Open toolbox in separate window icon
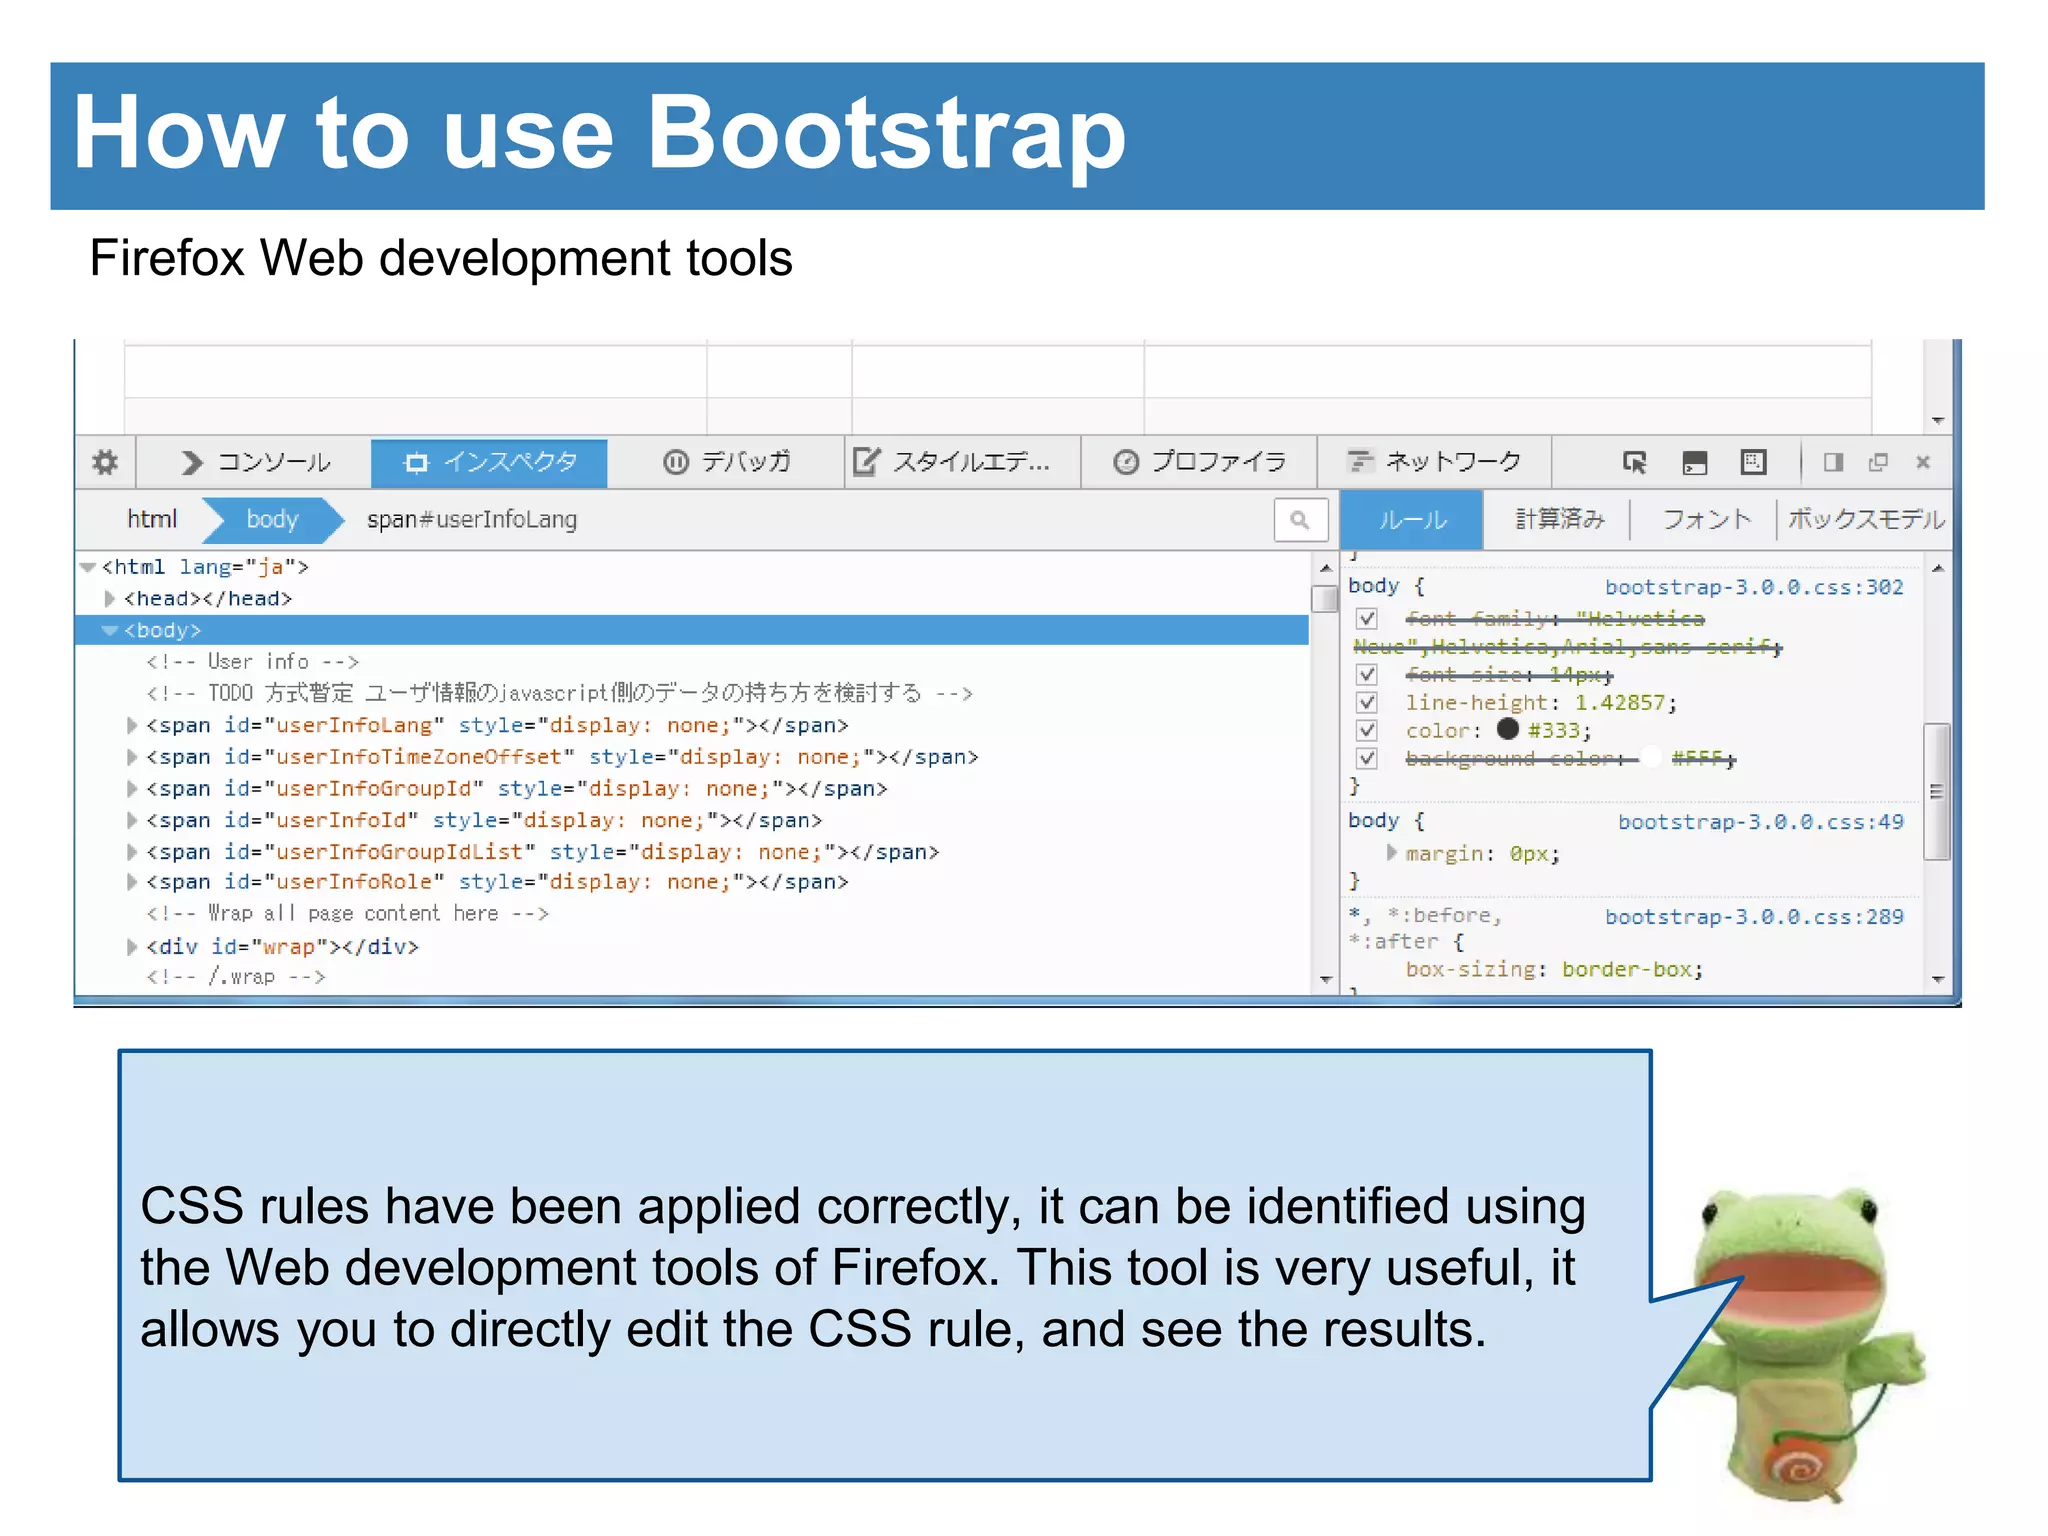 pos(1878,462)
